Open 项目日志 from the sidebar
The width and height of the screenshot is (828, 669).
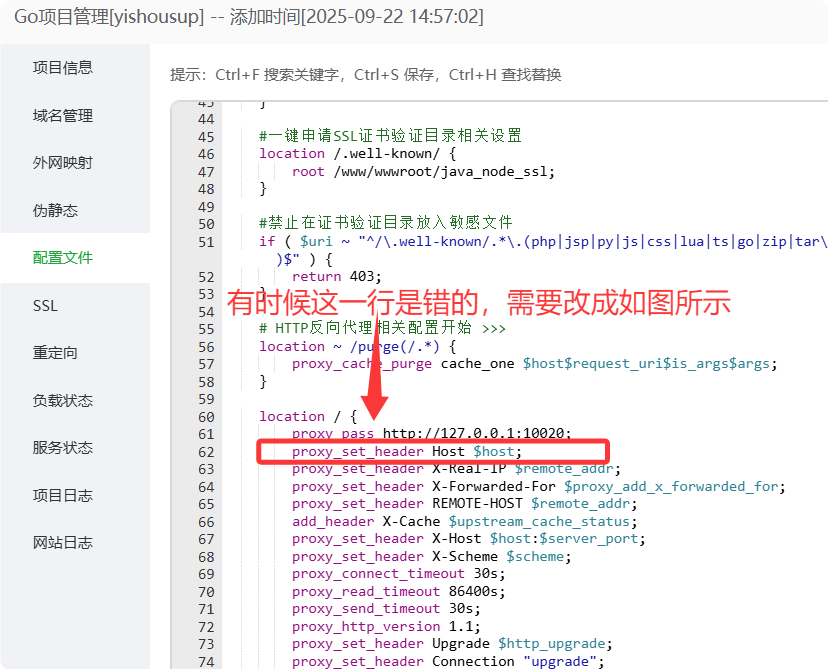63,496
